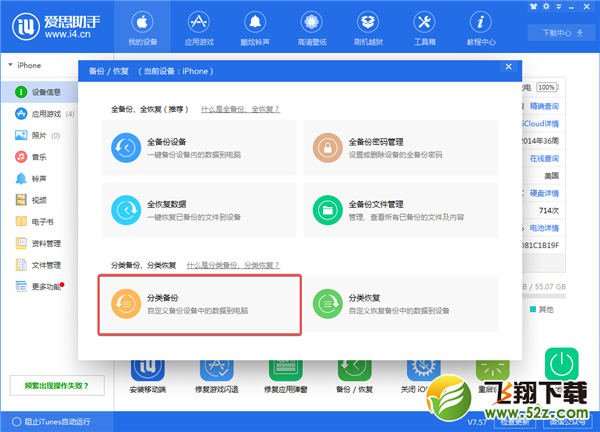Click the 其他 storage legend swatch
The height and width of the screenshot is (432, 600).
coord(533,309)
